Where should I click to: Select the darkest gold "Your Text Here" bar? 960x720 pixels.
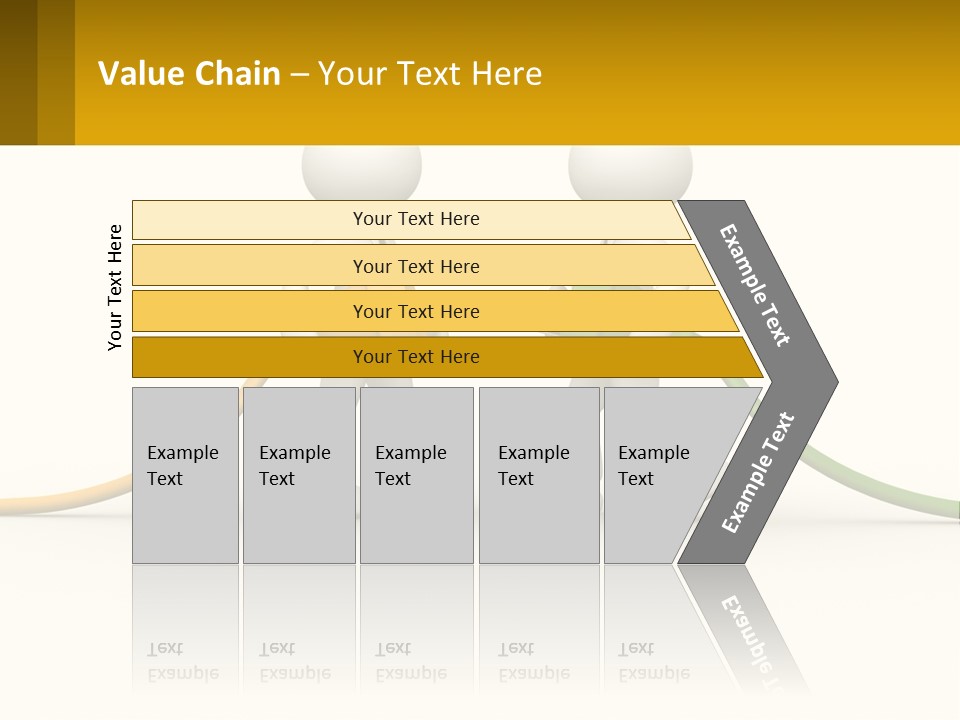click(x=415, y=357)
